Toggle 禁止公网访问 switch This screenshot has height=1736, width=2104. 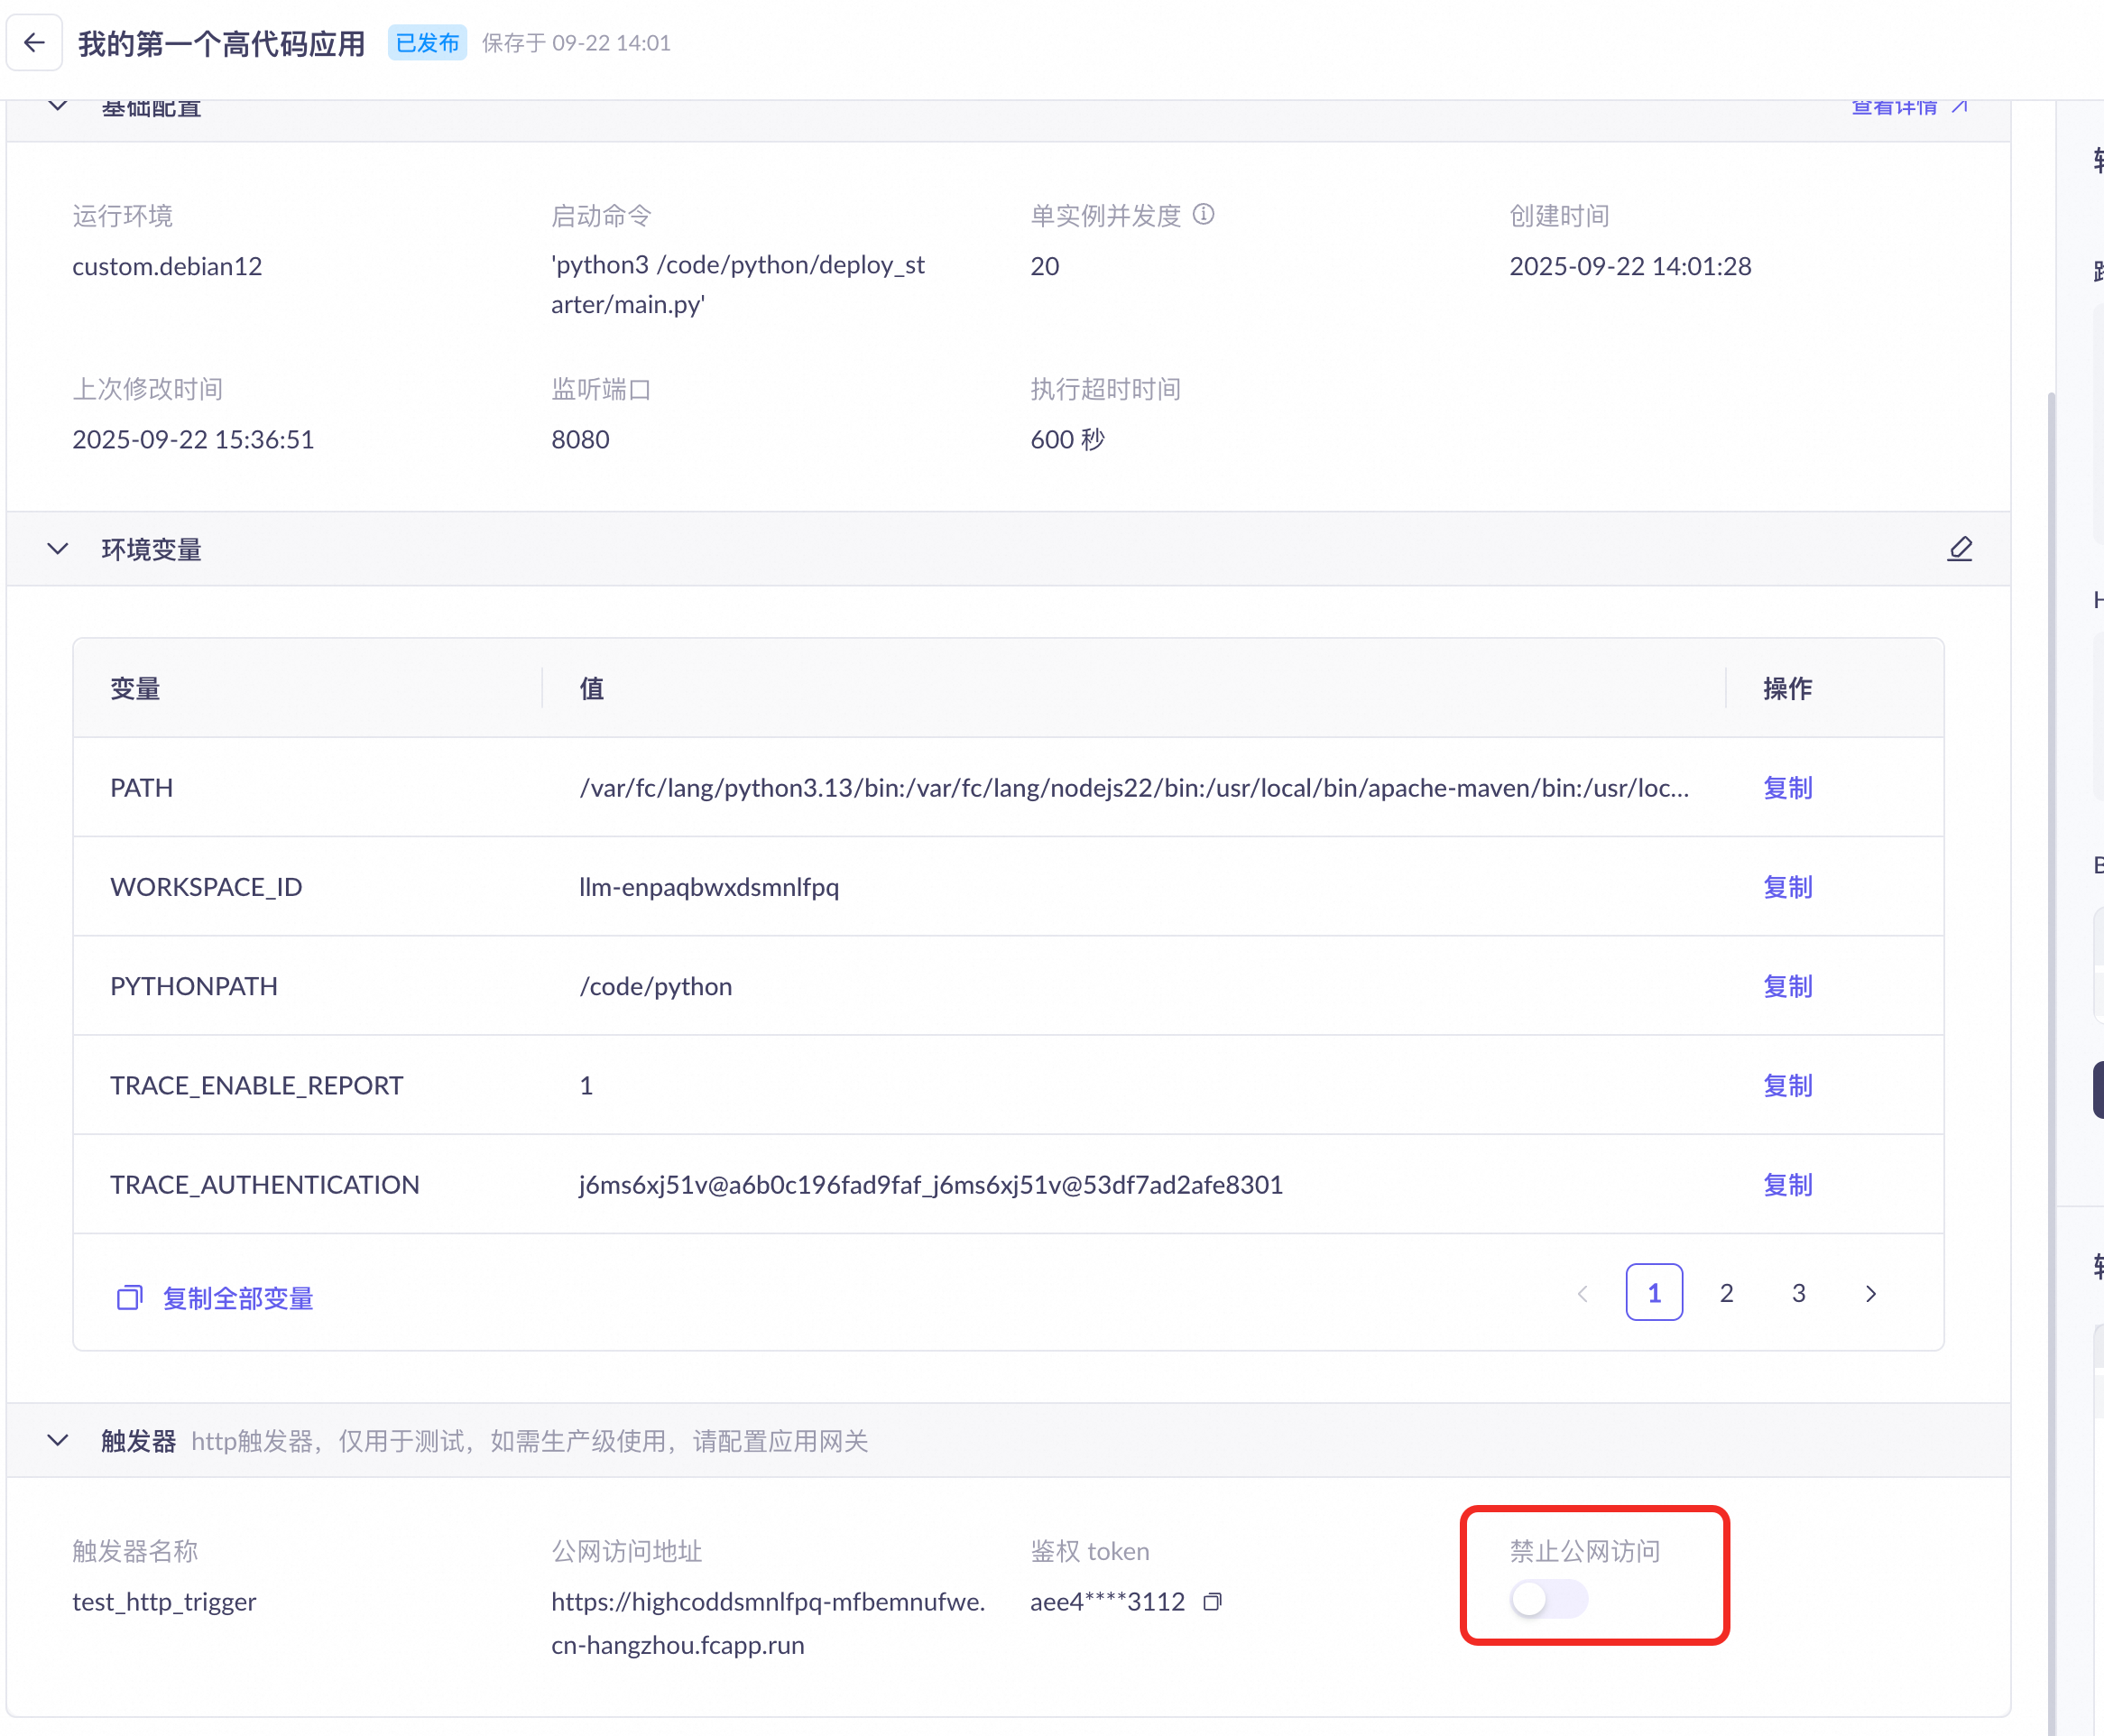(1549, 1599)
